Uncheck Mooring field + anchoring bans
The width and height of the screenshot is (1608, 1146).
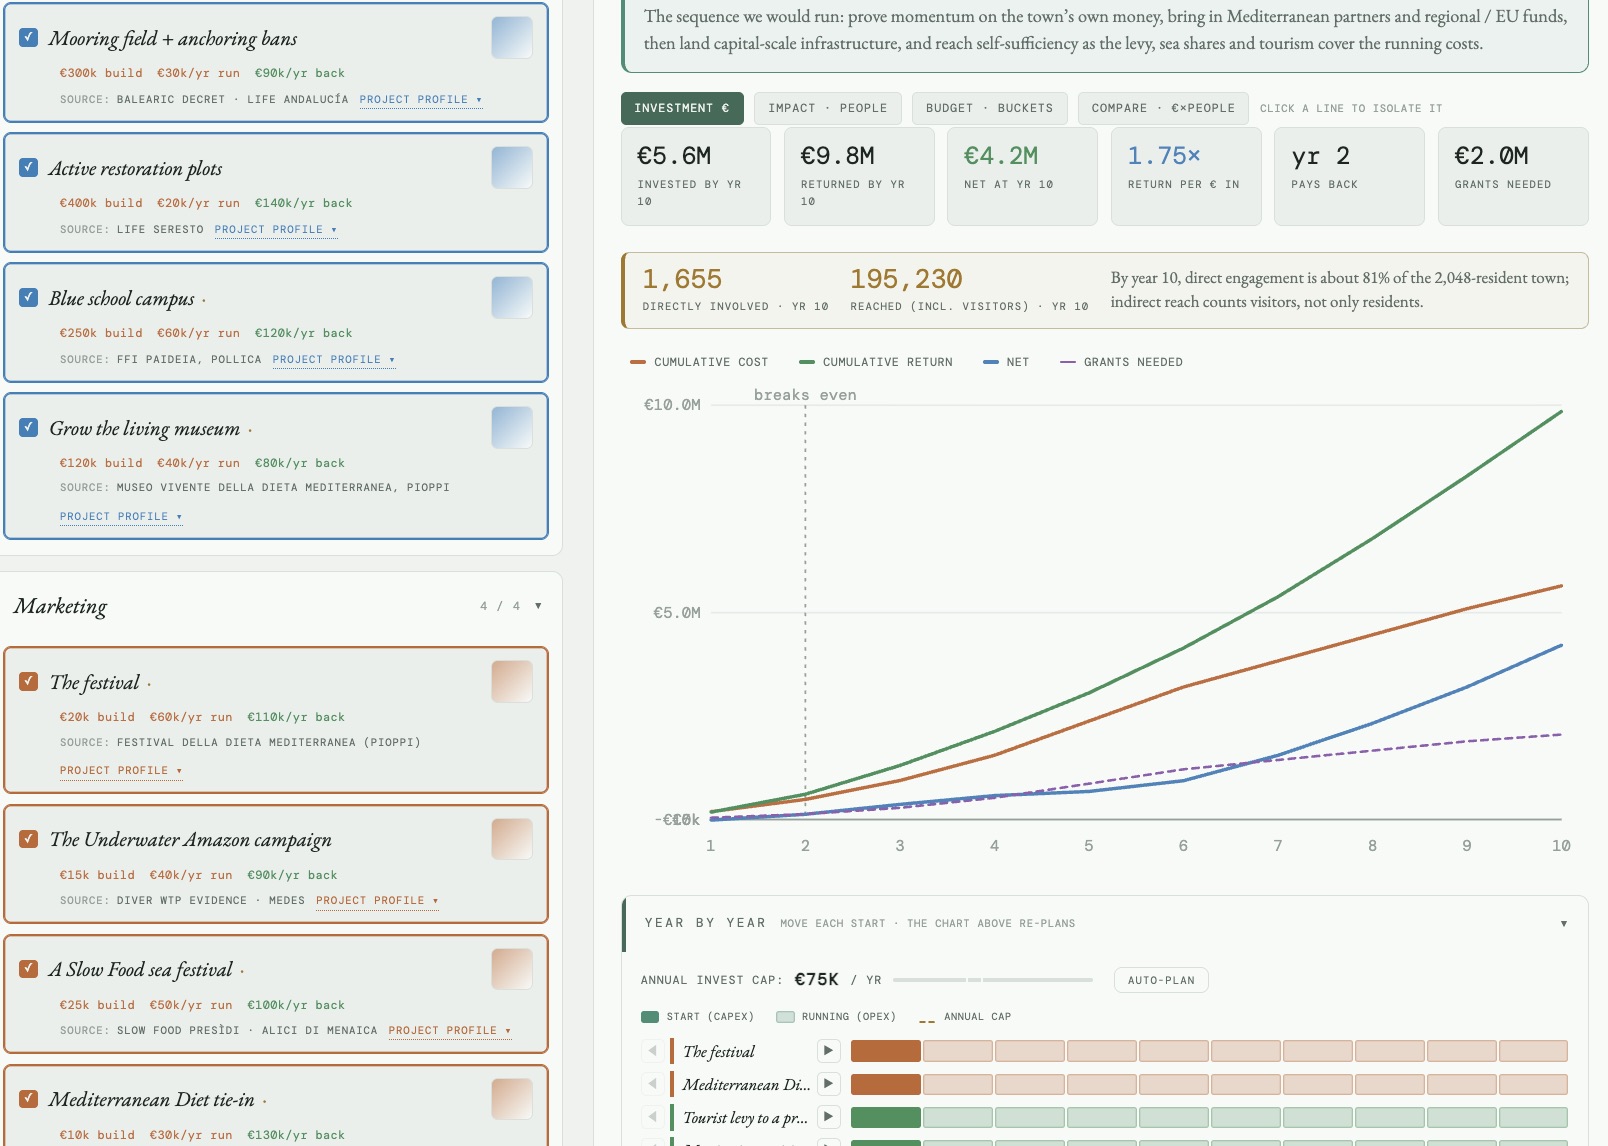click(x=29, y=38)
